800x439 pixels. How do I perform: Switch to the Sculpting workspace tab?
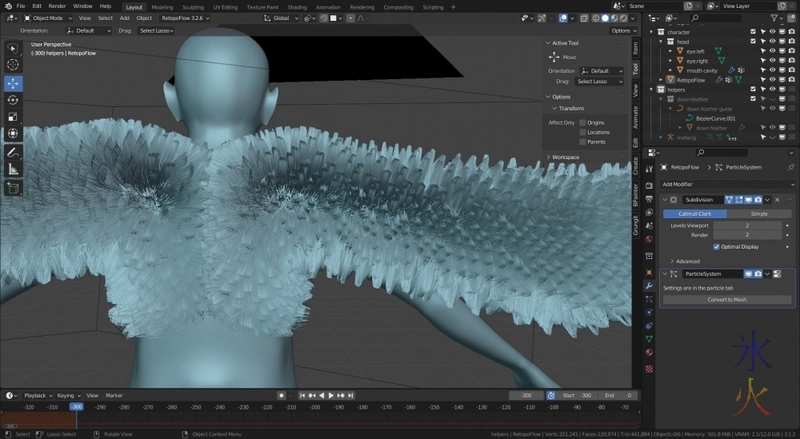tap(193, 7)
